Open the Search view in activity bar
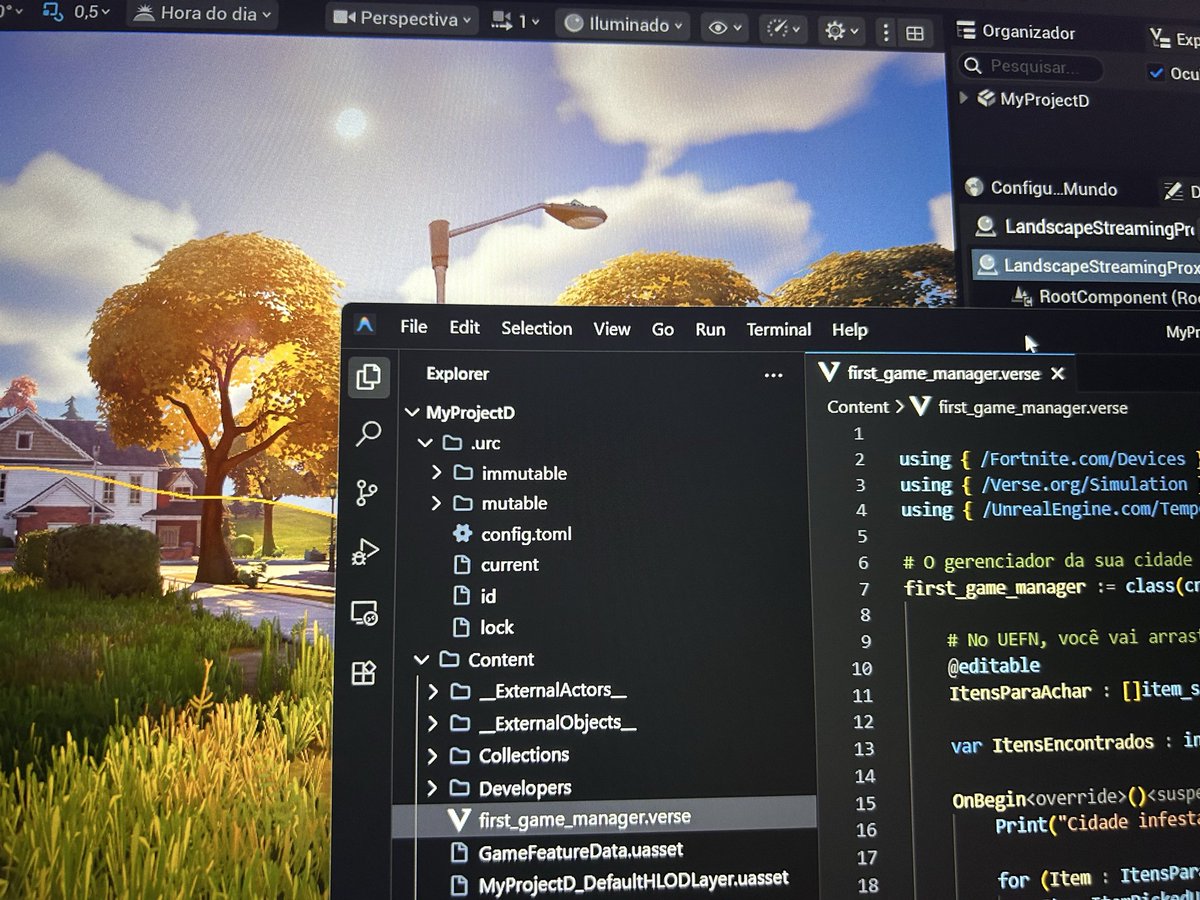Viewport: 1200px width, 900px height. click(368, 433)
